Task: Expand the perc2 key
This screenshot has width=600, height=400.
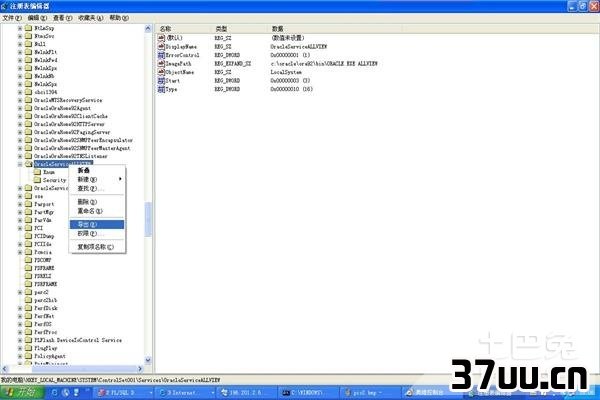Action: coord(20,292)
